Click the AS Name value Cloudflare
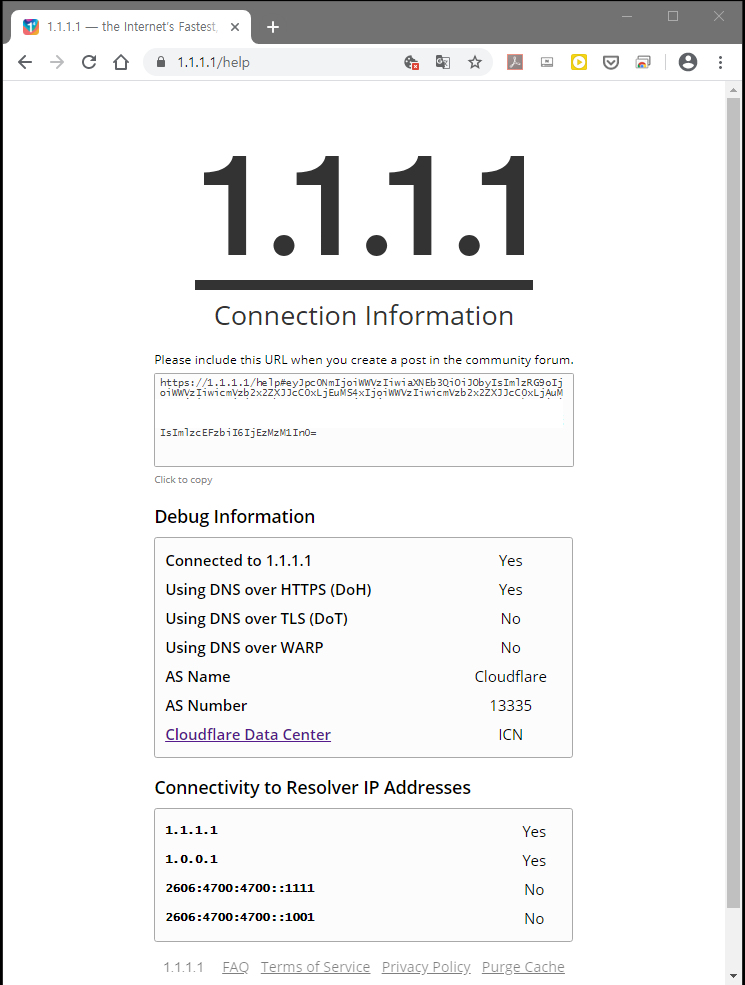The image size is (745, 985). coord(511,677)
